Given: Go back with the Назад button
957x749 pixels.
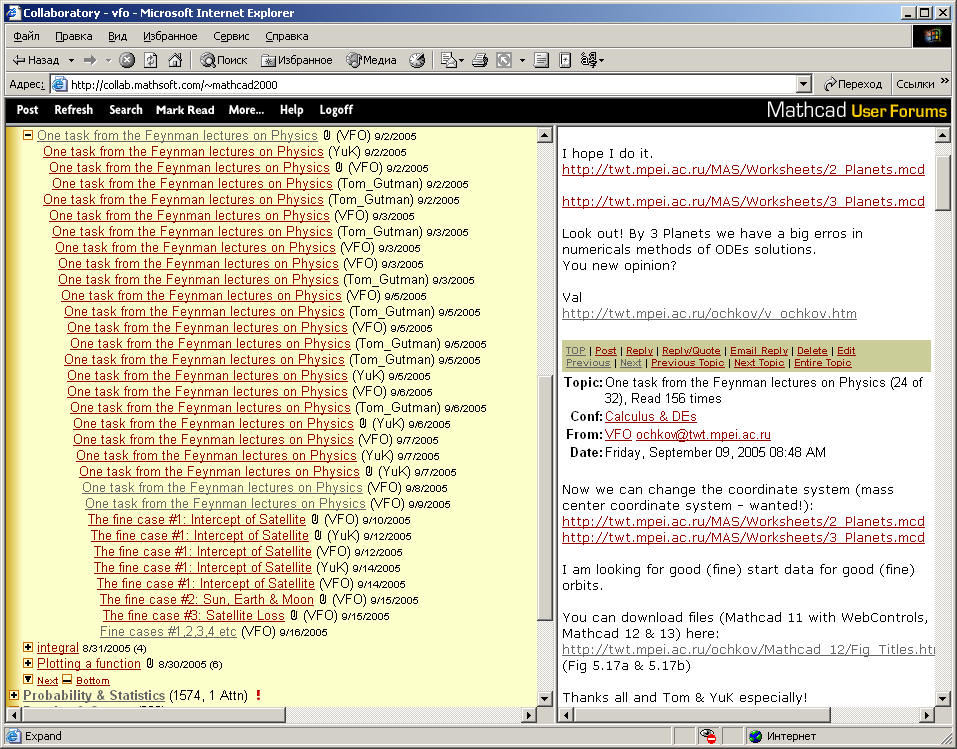Looking at the screenshot, I should point(36,60).
